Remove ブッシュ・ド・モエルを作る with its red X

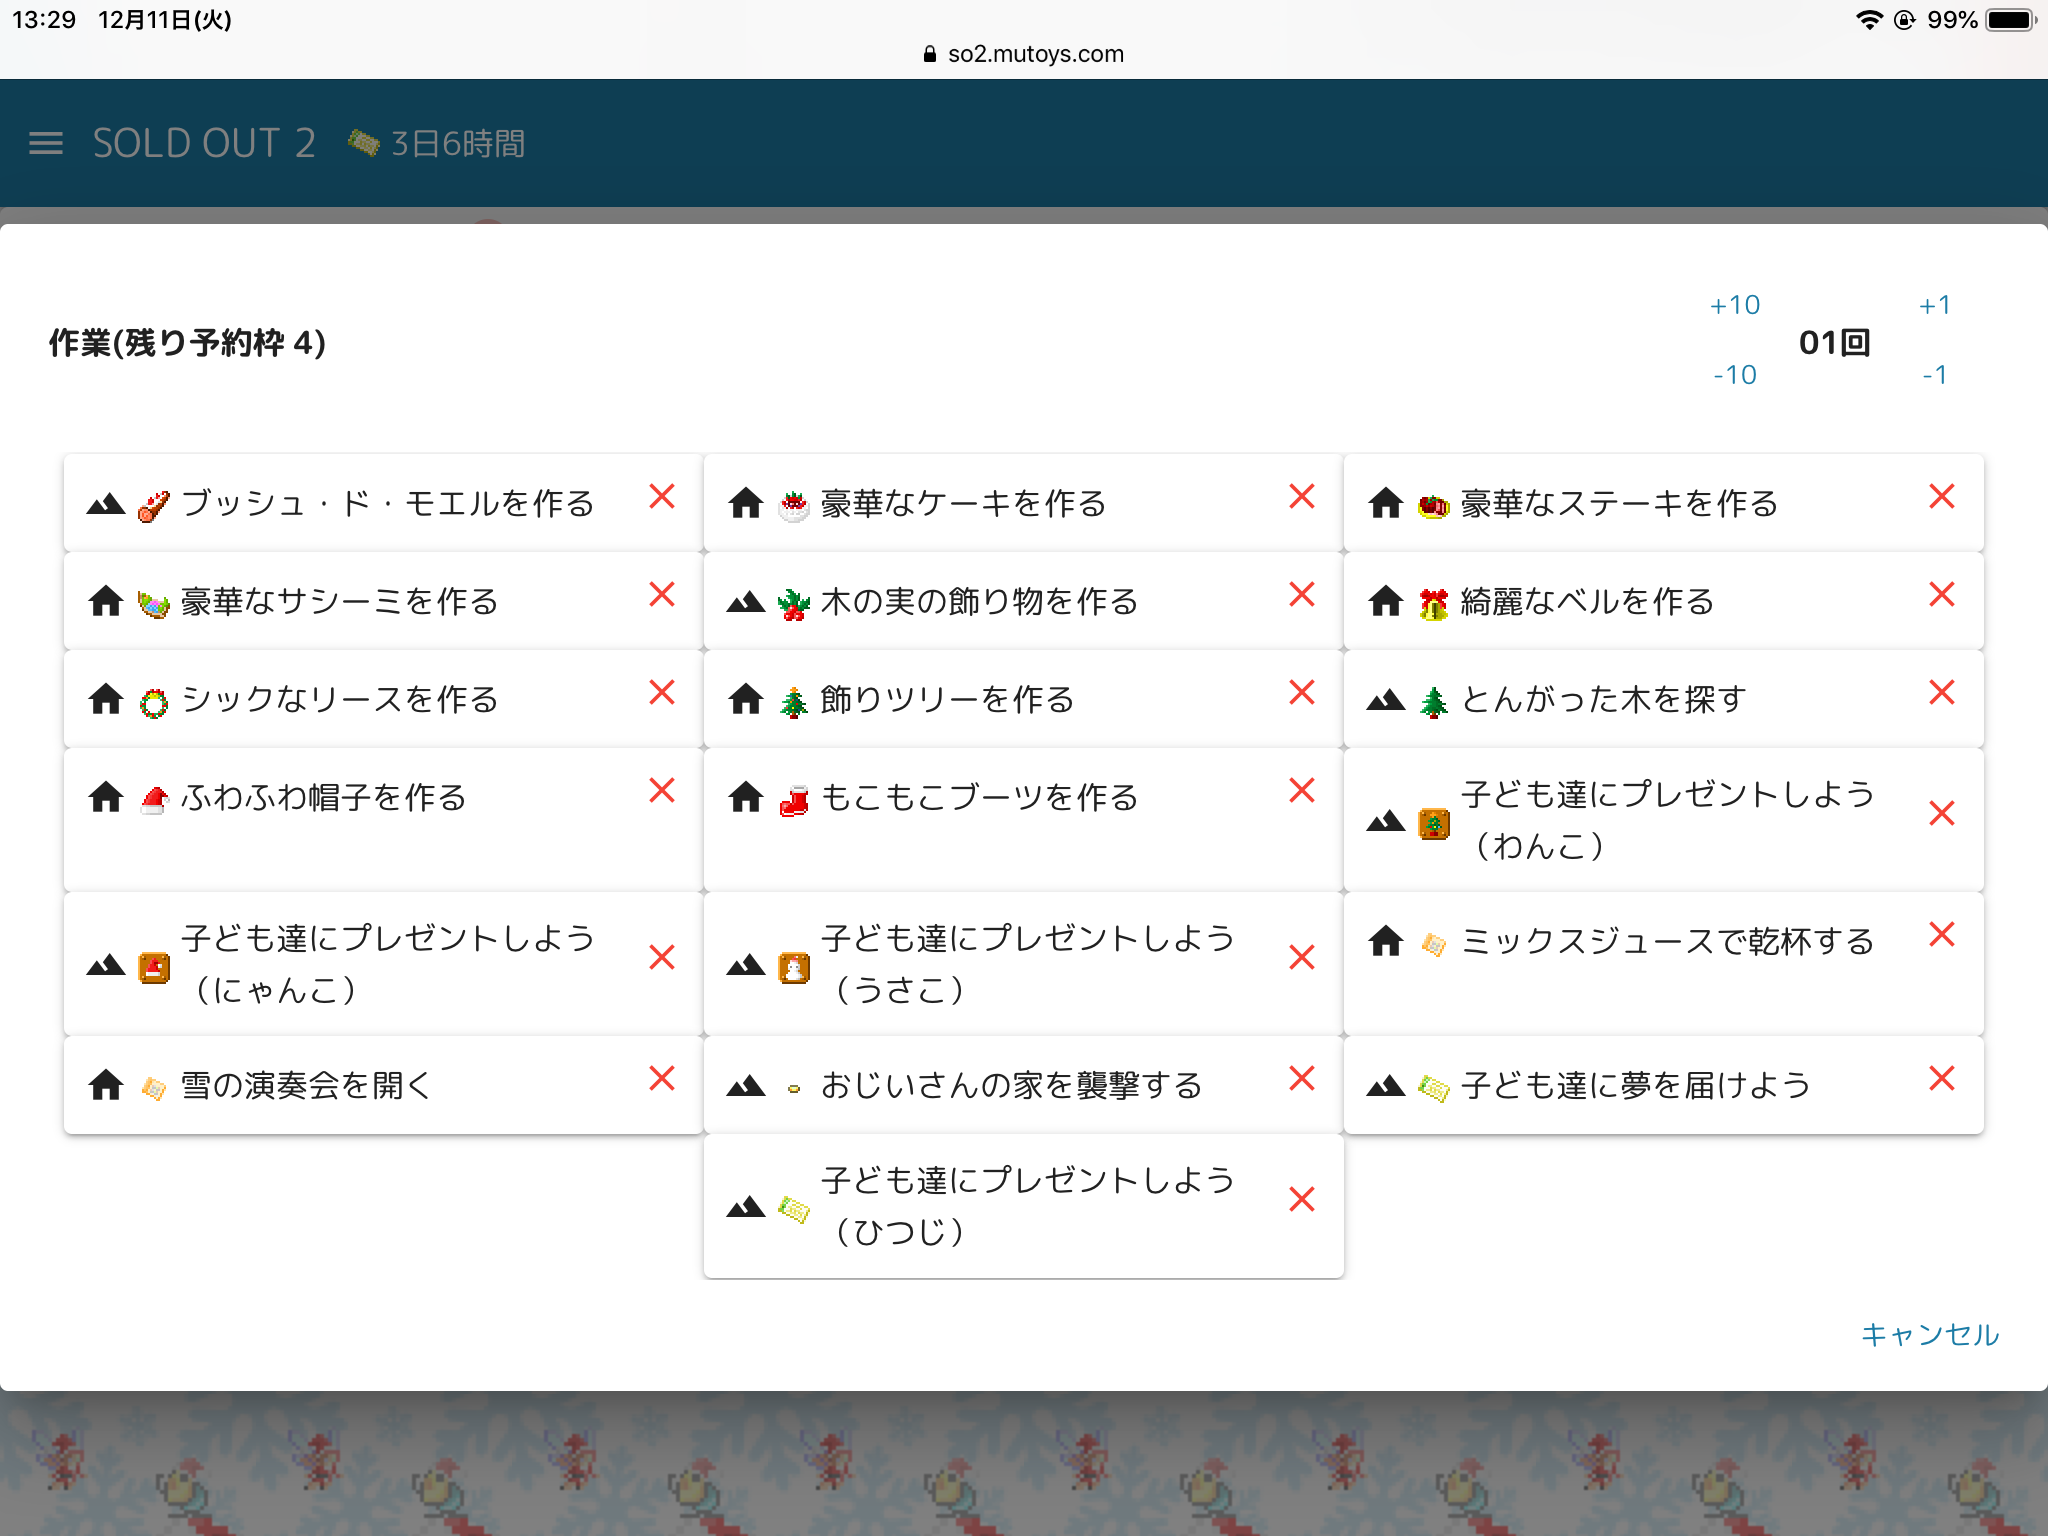[662, 496]
